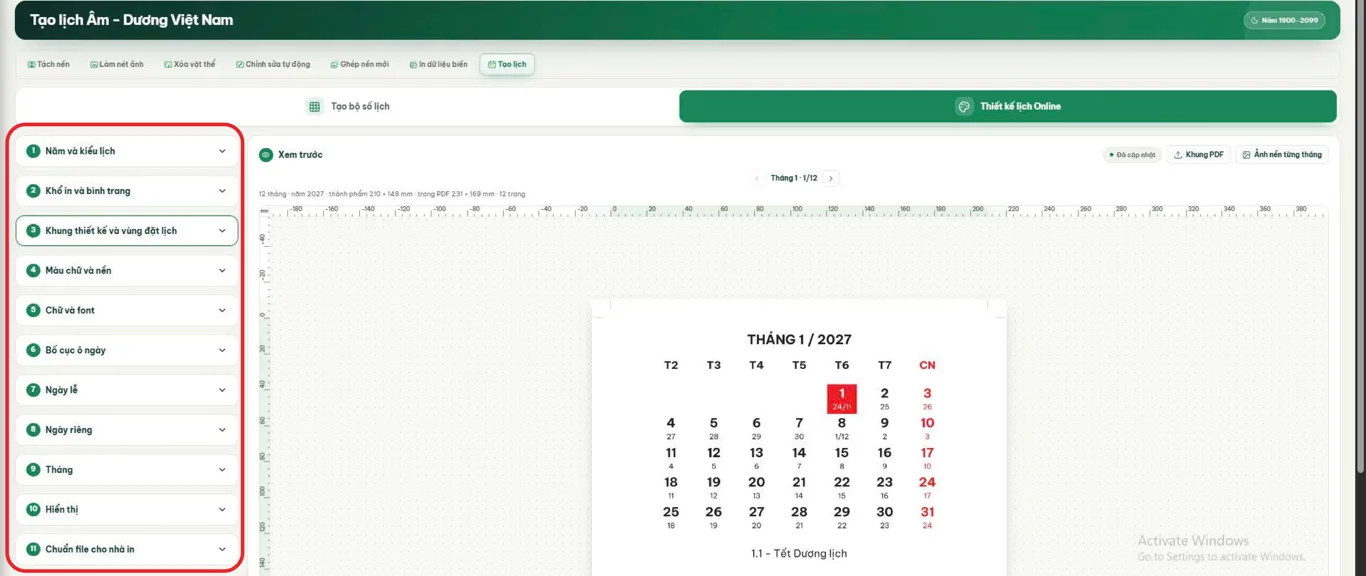Select the Thiết kế lịch Online mode
This screenshot has width=1366, height=576.
[x=1008, y=106]
